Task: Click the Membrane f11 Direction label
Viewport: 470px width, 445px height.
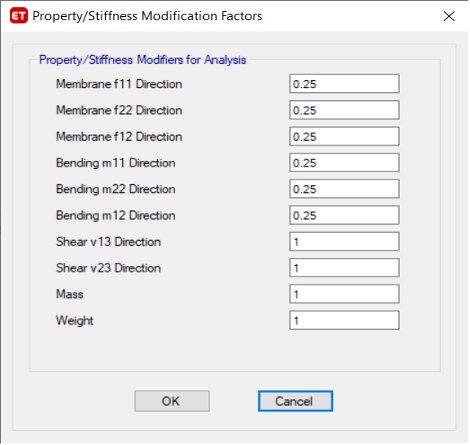Action: [119, 84]
